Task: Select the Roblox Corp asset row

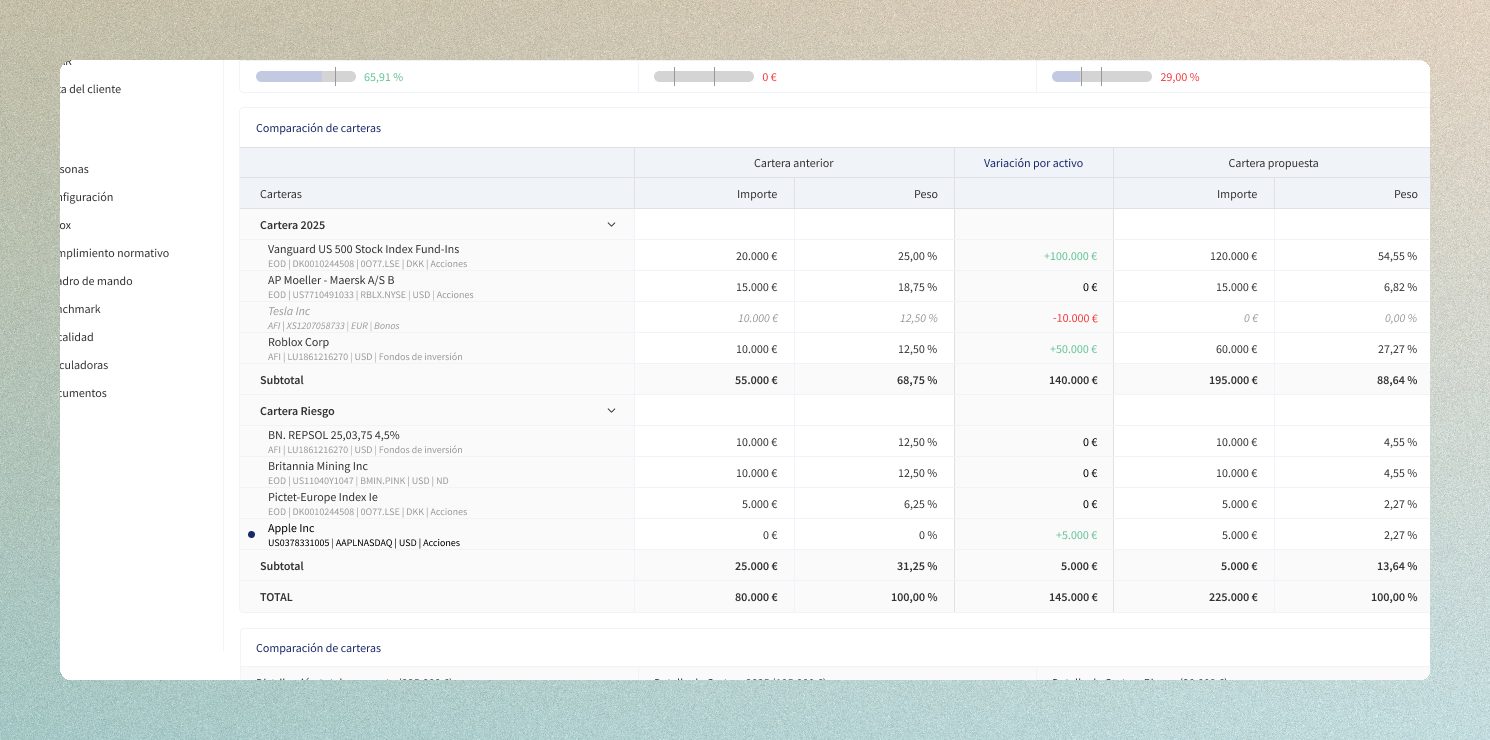Action: [x=298, y=342]
